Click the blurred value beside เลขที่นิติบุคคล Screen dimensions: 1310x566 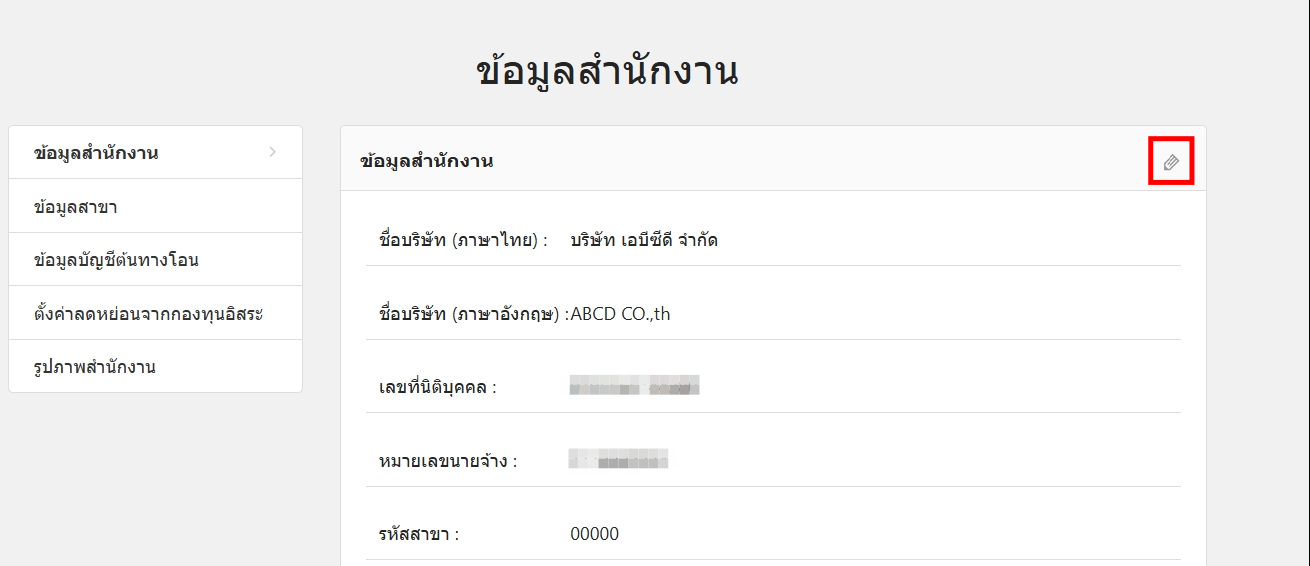[x=634, y=386]
